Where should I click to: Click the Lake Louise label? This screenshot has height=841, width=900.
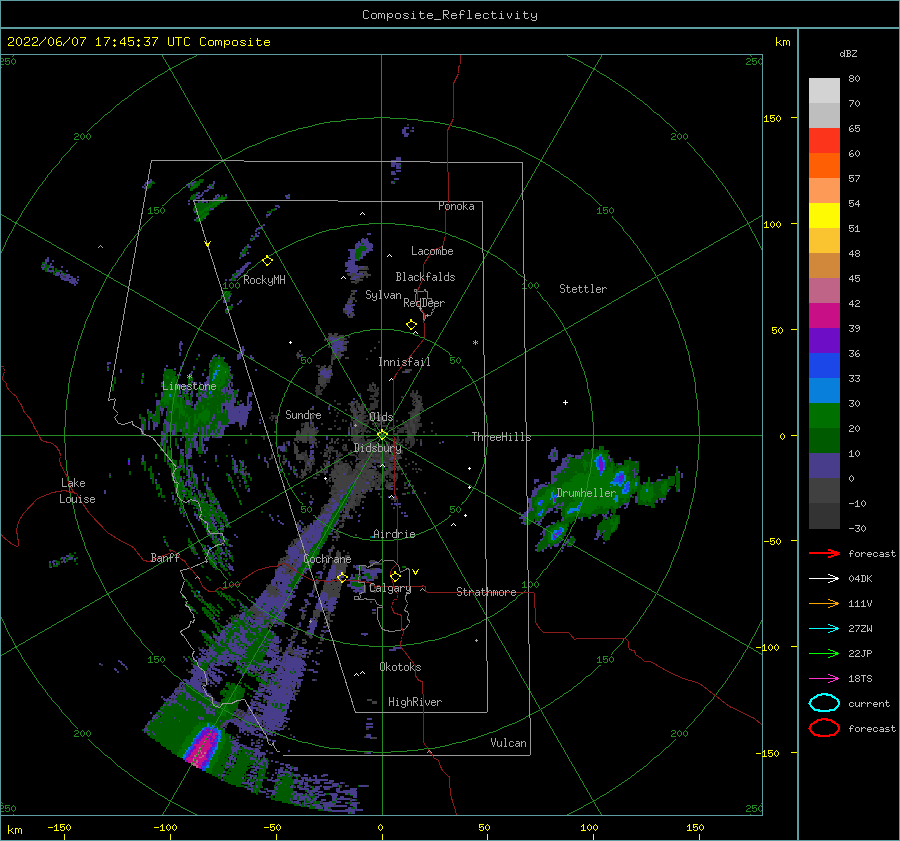77,491
